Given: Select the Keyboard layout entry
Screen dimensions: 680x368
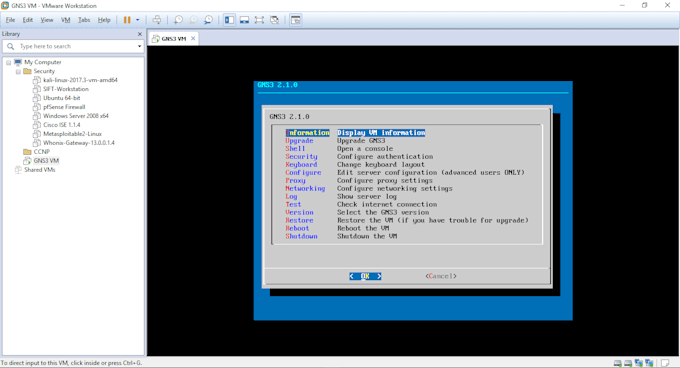Looking at the screenshot, I should 301,165.
